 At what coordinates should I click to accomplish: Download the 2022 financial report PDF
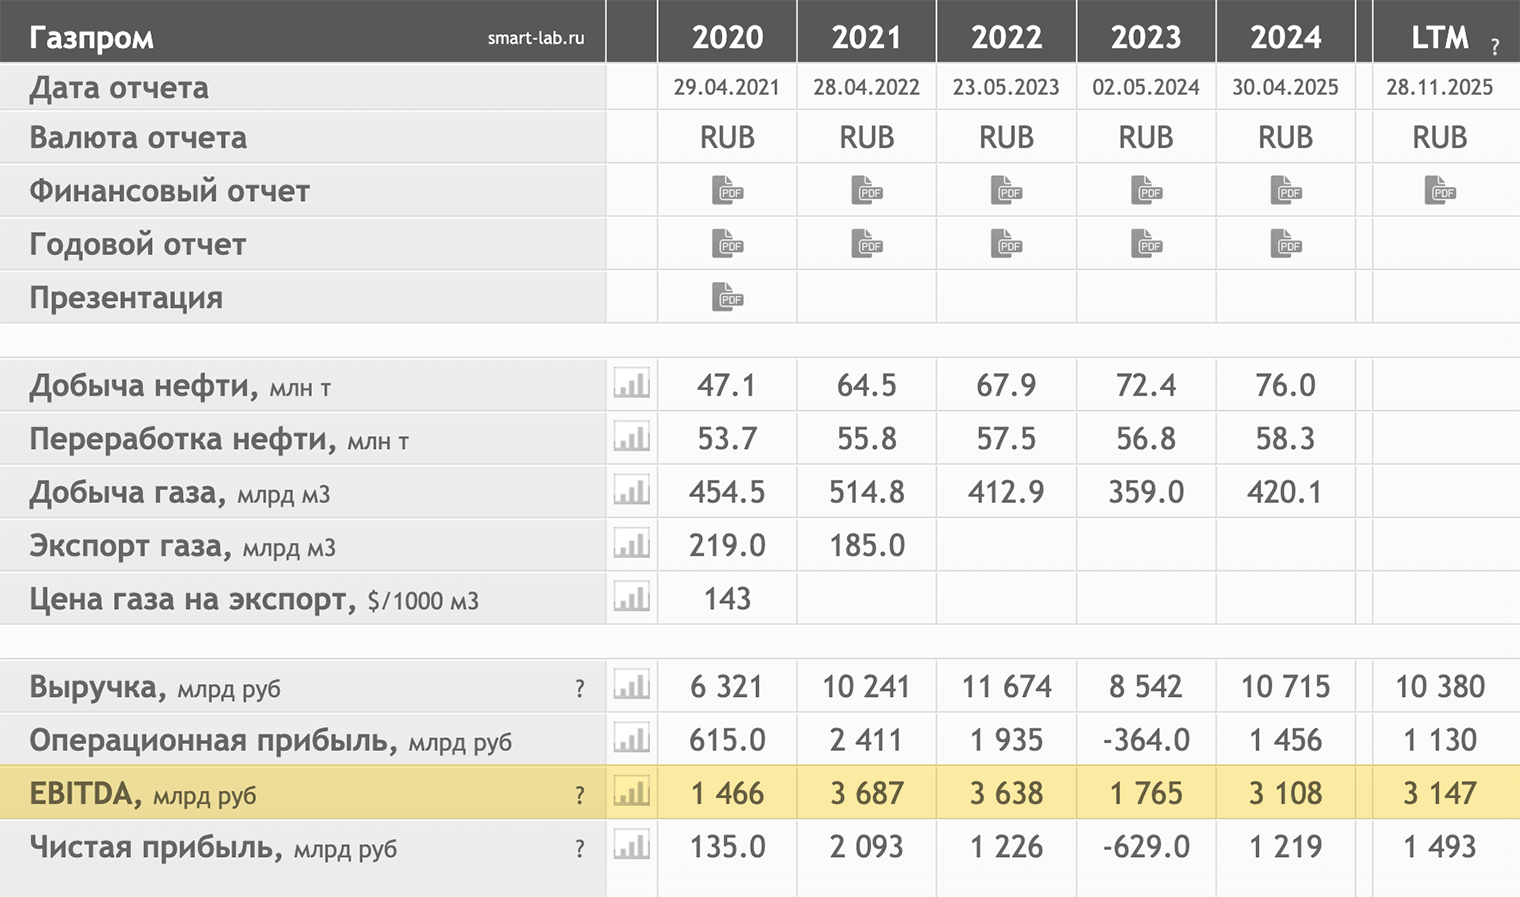tap(1006, 190)
